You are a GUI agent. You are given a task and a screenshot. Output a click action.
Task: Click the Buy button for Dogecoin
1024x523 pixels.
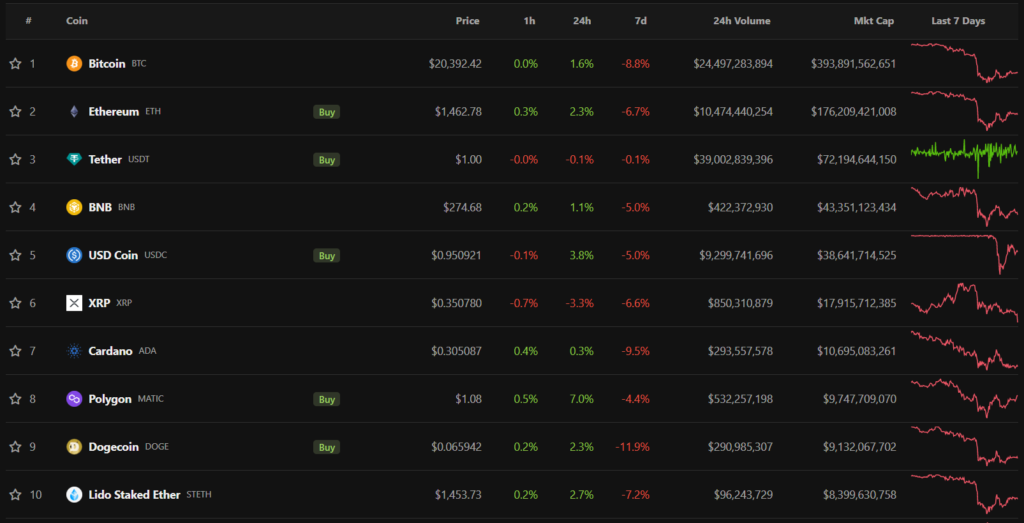327,447
